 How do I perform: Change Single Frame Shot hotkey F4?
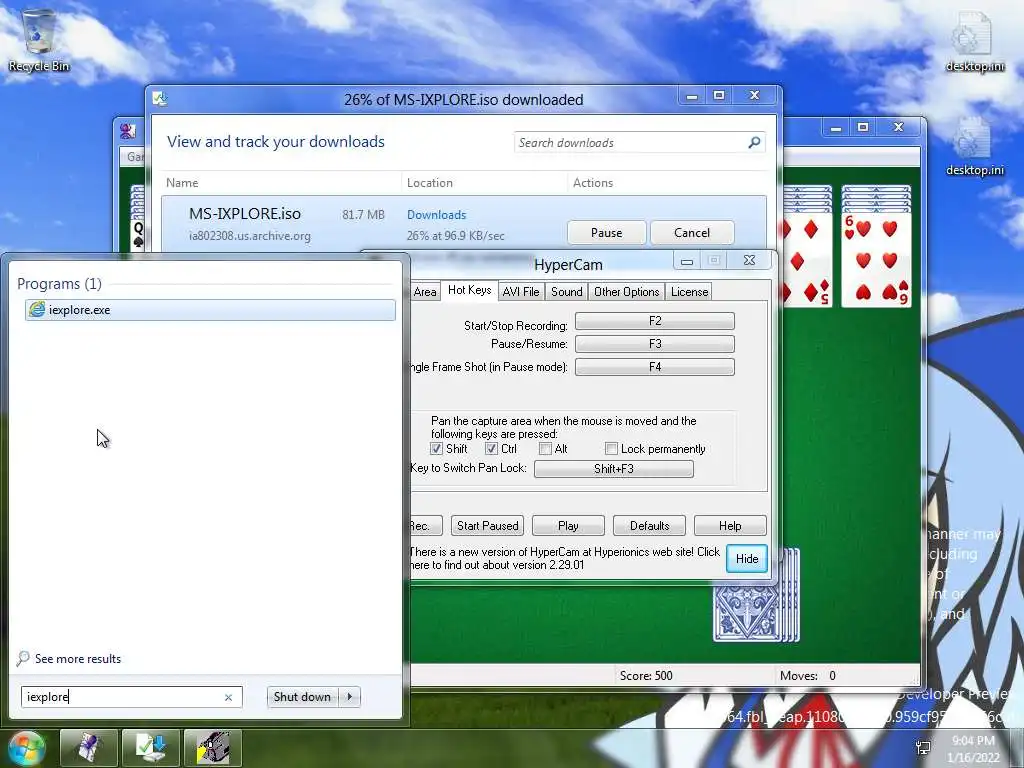point(654,366)
